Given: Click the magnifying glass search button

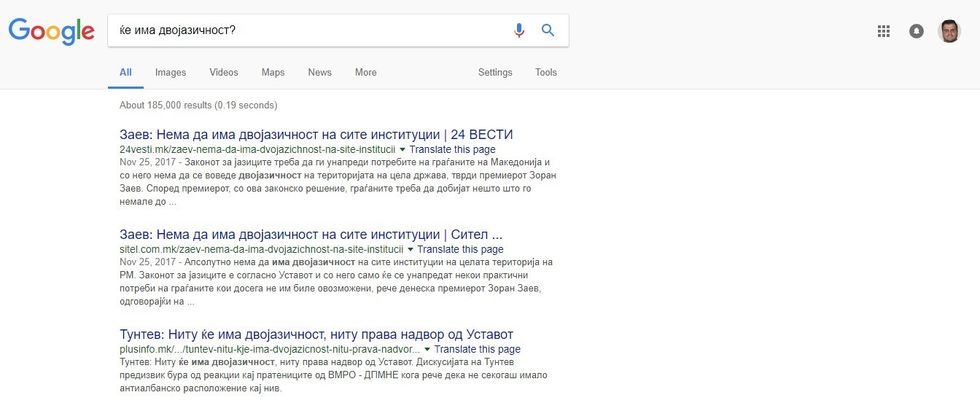Looking at the screenshot, I should [x=548, y=30].
